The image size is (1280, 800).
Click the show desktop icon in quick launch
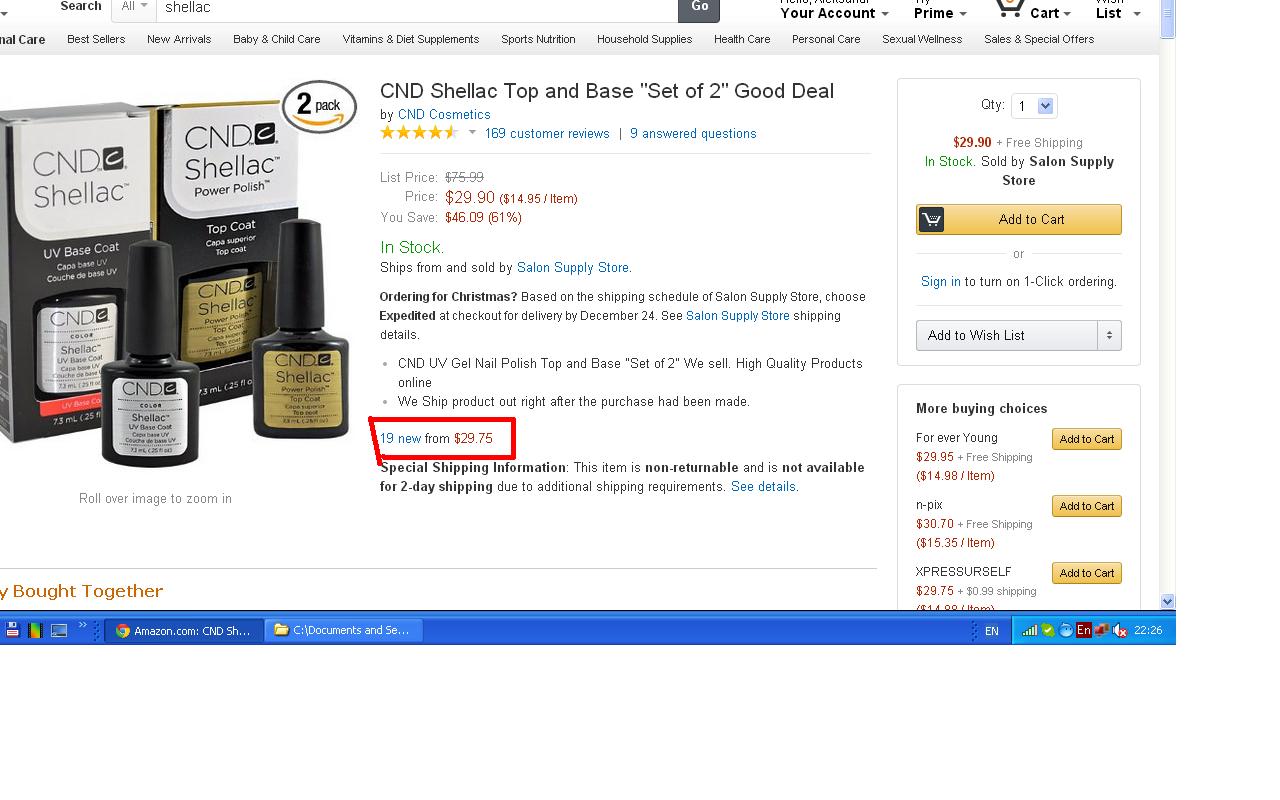click(59, 630)
